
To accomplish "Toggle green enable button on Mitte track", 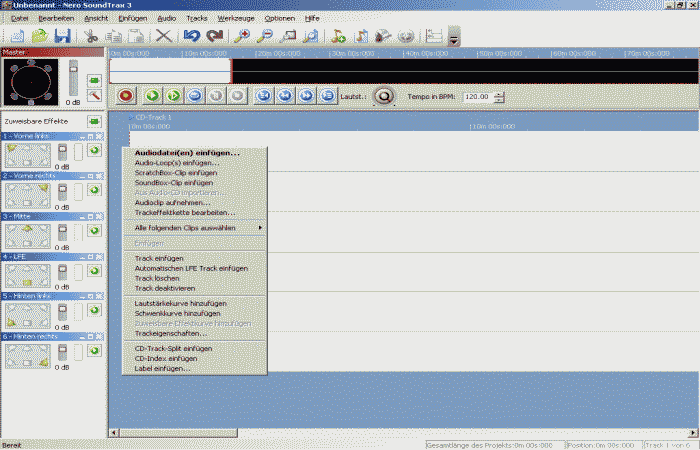I will click(x=94, y=231).
